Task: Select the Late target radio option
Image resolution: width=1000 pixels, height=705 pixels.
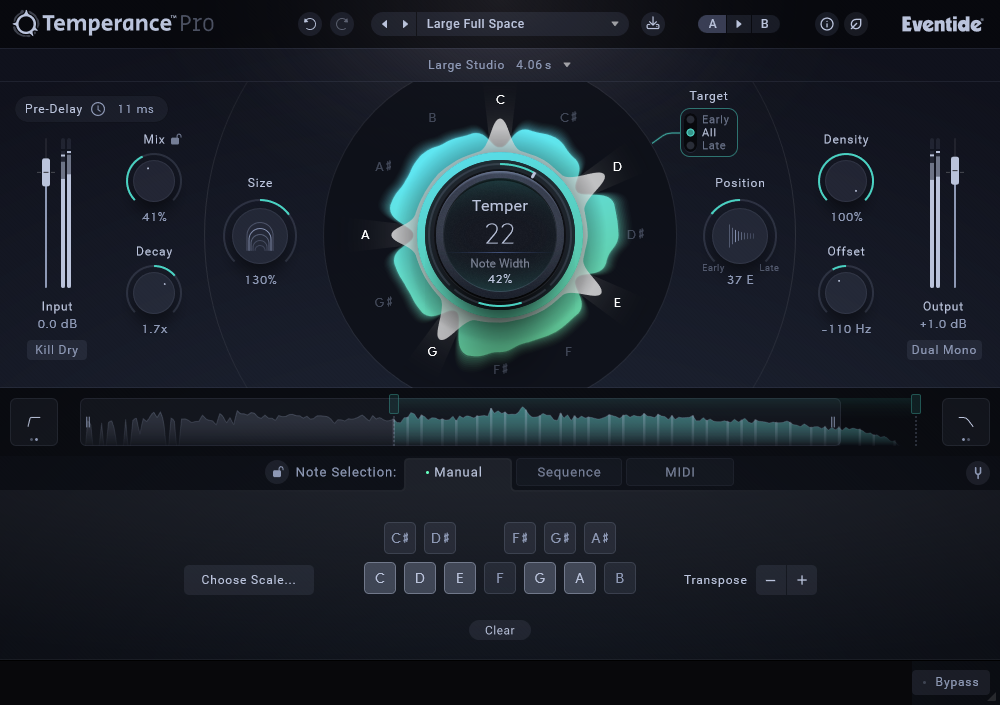Action: (691, 146)
